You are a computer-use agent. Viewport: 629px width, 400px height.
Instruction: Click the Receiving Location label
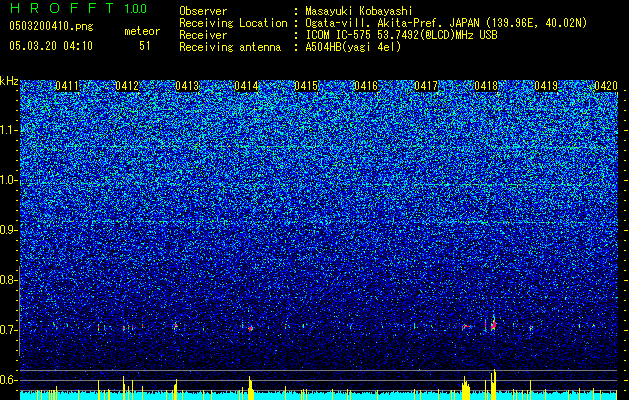point(233,23)
